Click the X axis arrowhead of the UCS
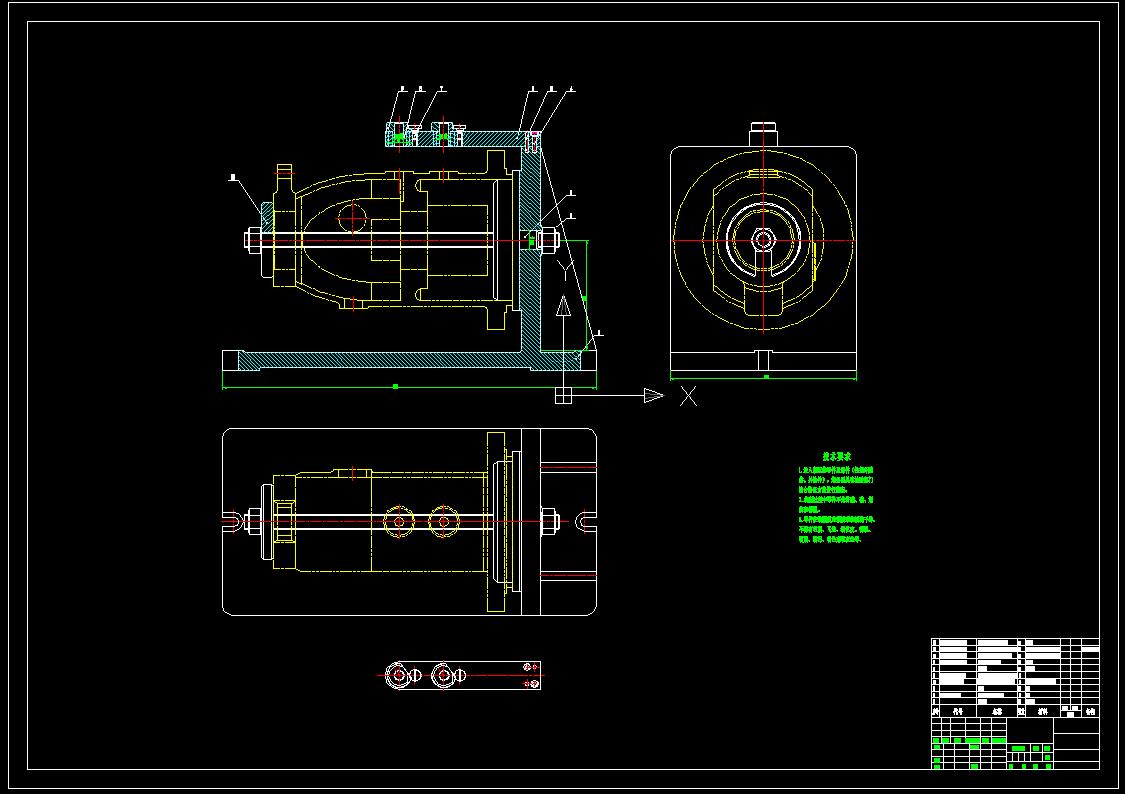Viewport: 1125px width, 794px height. tap(654, 395)
